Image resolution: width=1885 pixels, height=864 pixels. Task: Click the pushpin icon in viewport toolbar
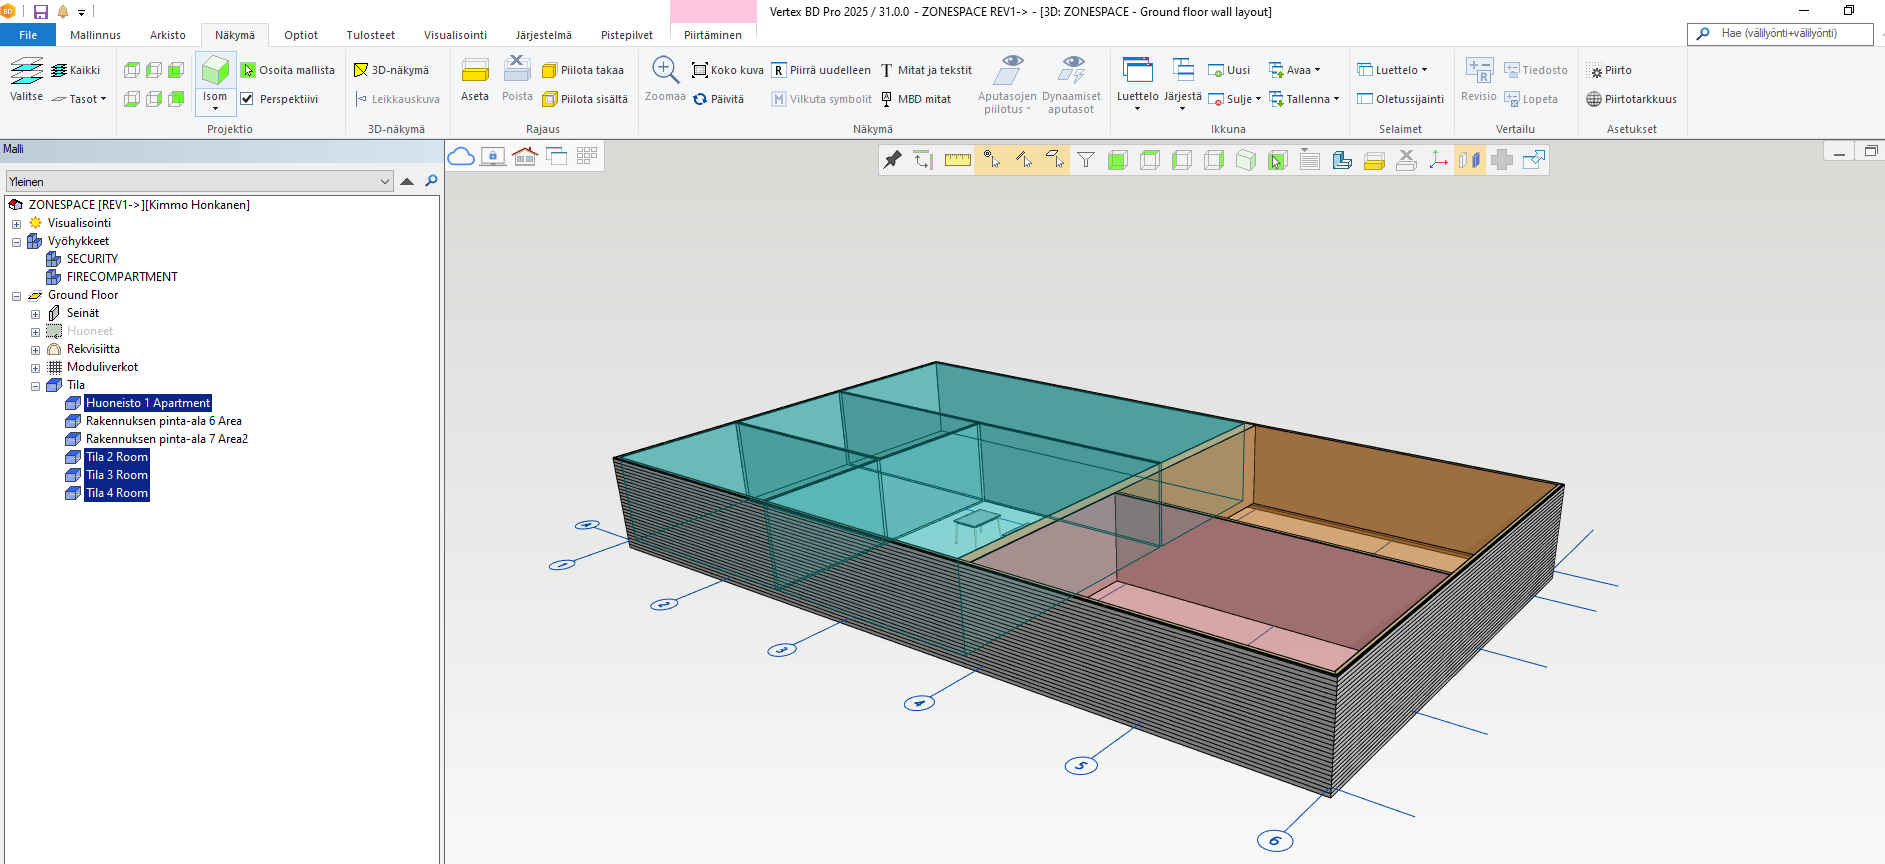(x=892, y=160)
